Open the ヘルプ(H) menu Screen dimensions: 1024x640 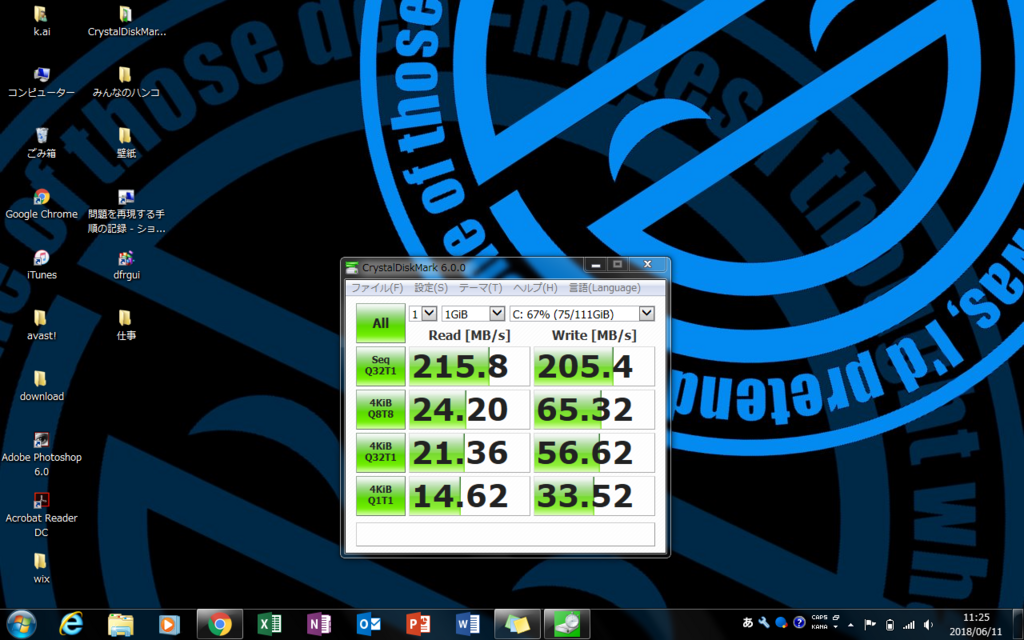tap(535, 288)
